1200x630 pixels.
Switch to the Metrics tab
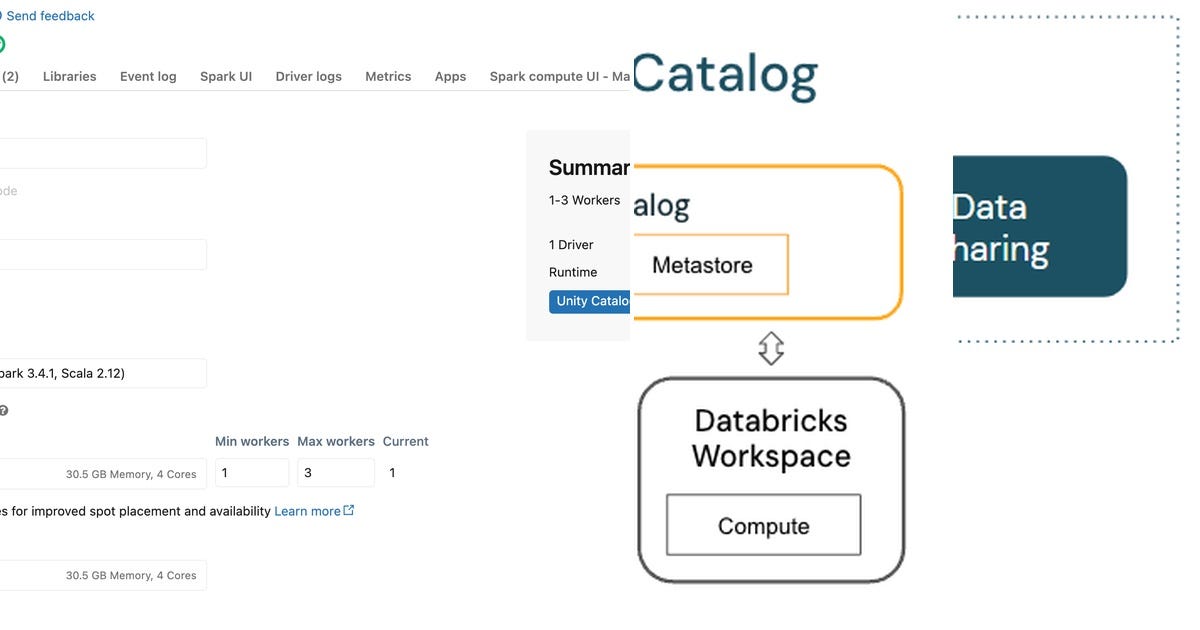388,76
